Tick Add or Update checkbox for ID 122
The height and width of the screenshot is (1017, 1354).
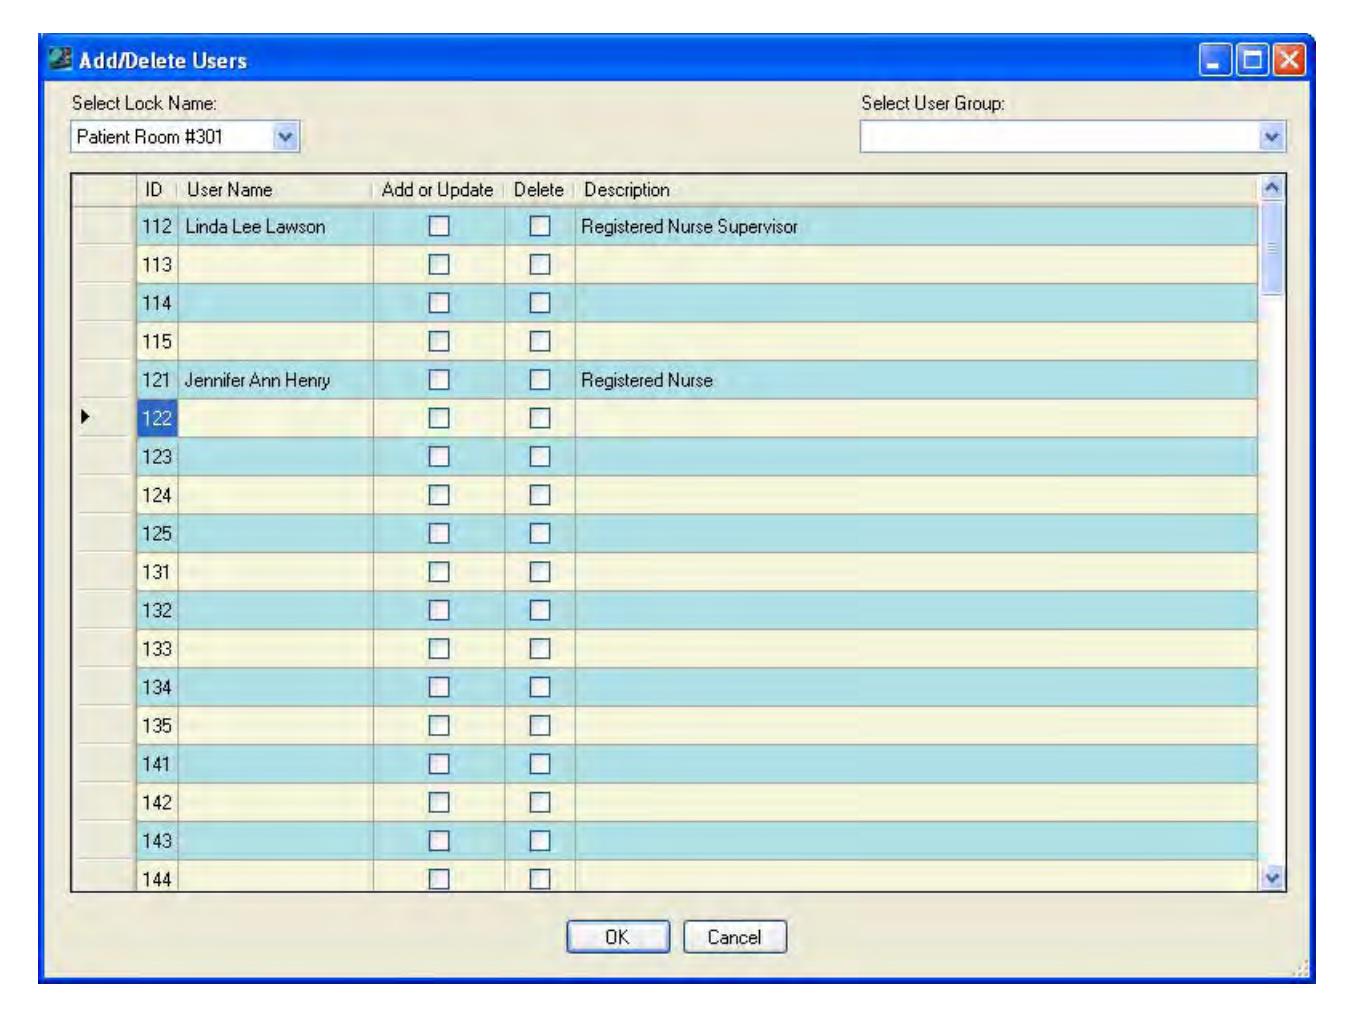pos(438,418)
